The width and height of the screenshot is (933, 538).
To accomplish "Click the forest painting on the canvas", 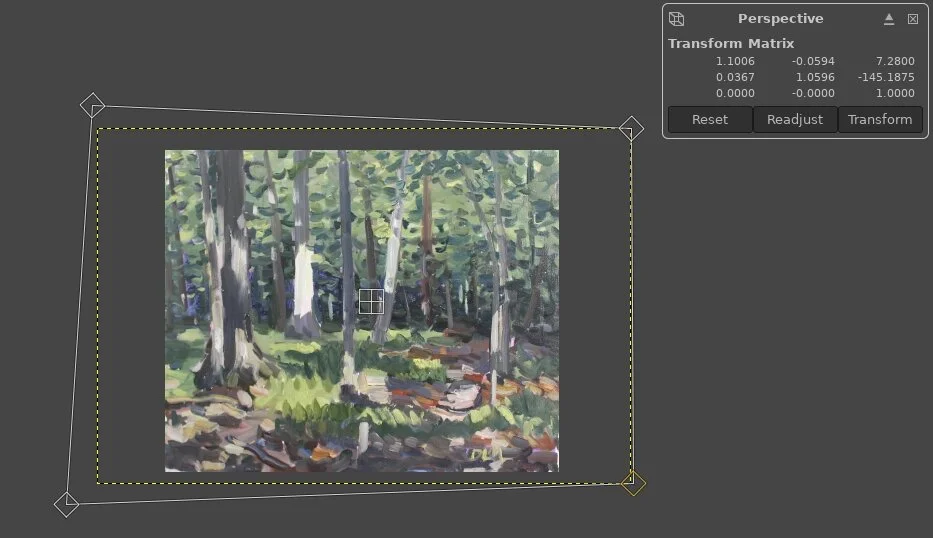I will tap(362, 311).
